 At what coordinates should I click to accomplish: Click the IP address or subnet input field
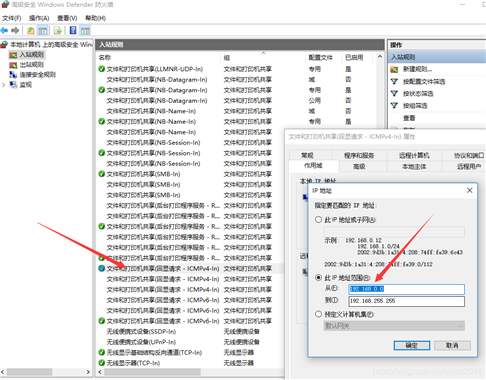click(x=394, y=232)
